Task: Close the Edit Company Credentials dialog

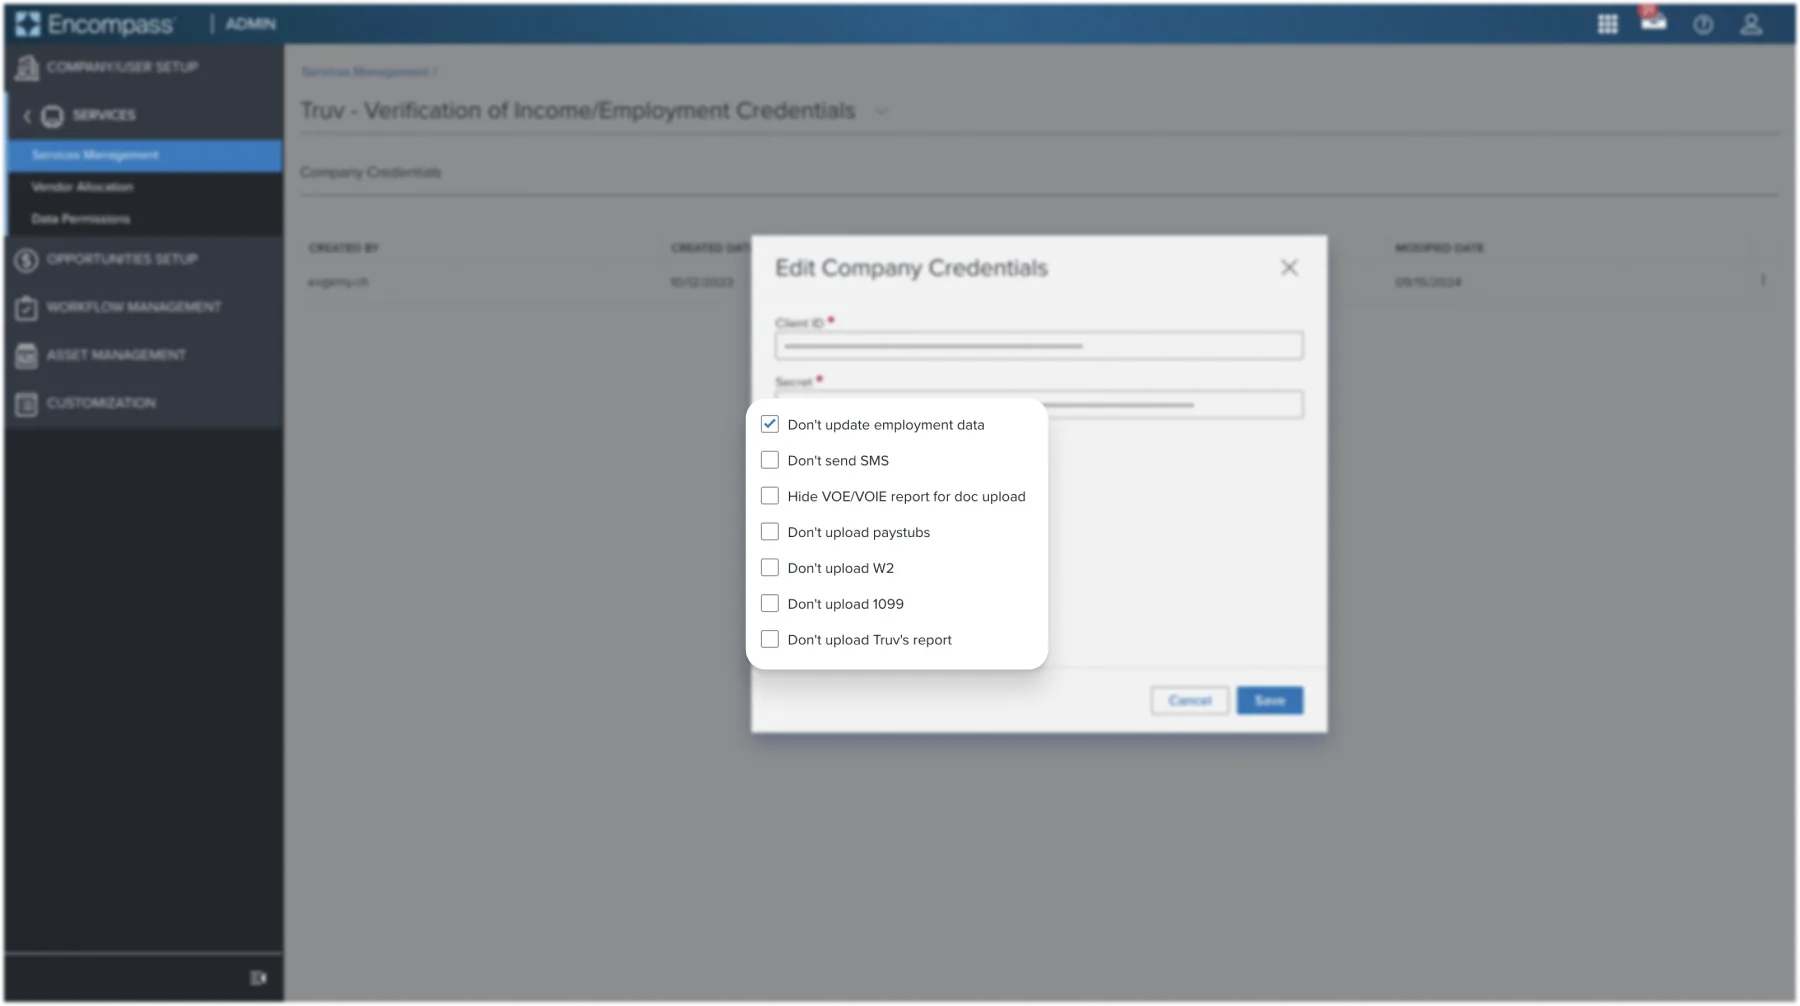Action: tap(1289, 267)
